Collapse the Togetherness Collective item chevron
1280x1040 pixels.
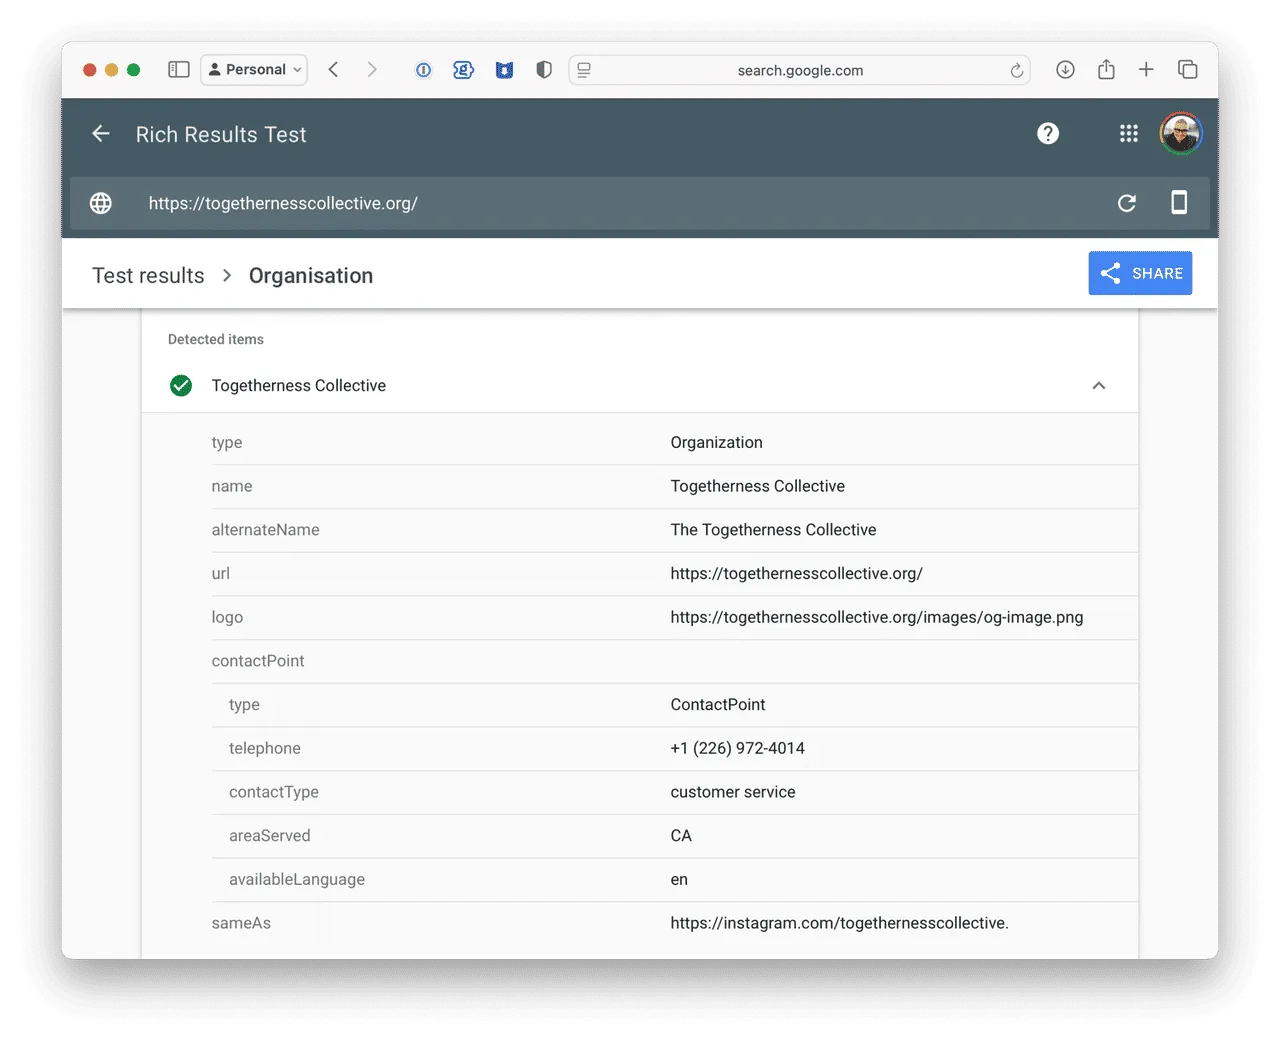point(1099,386)
